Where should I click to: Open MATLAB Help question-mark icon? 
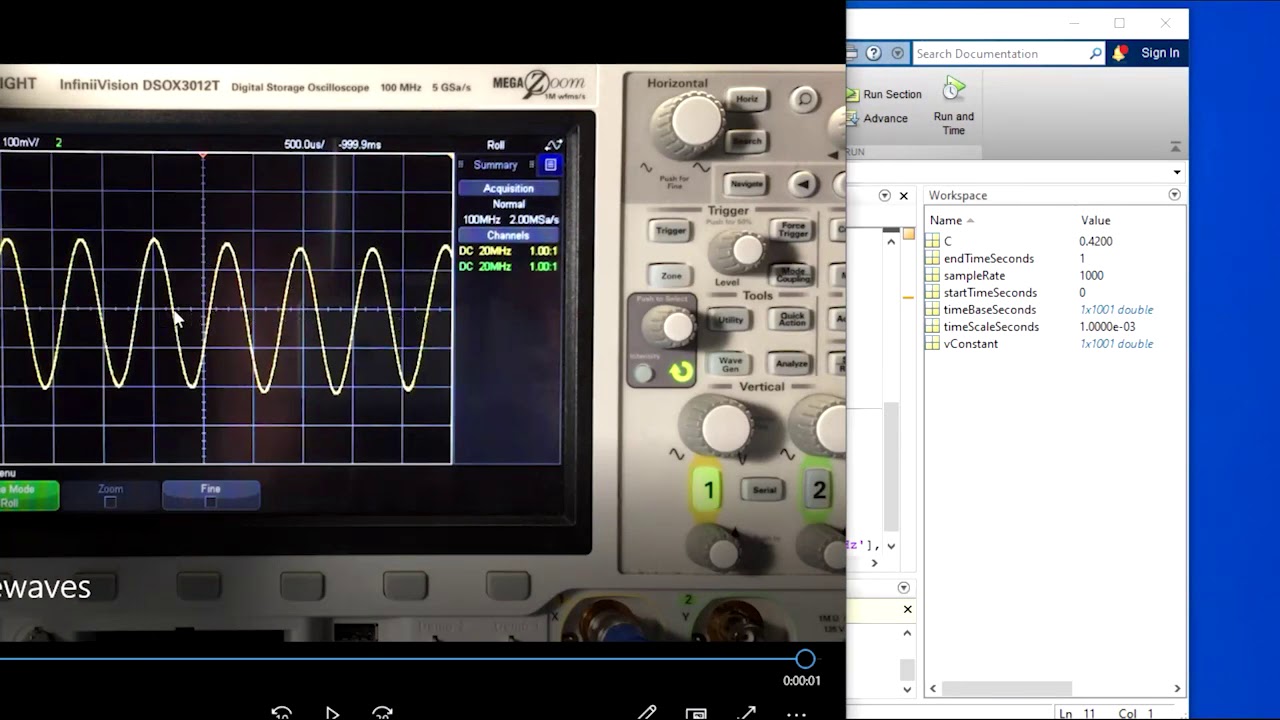pos(873,53)
